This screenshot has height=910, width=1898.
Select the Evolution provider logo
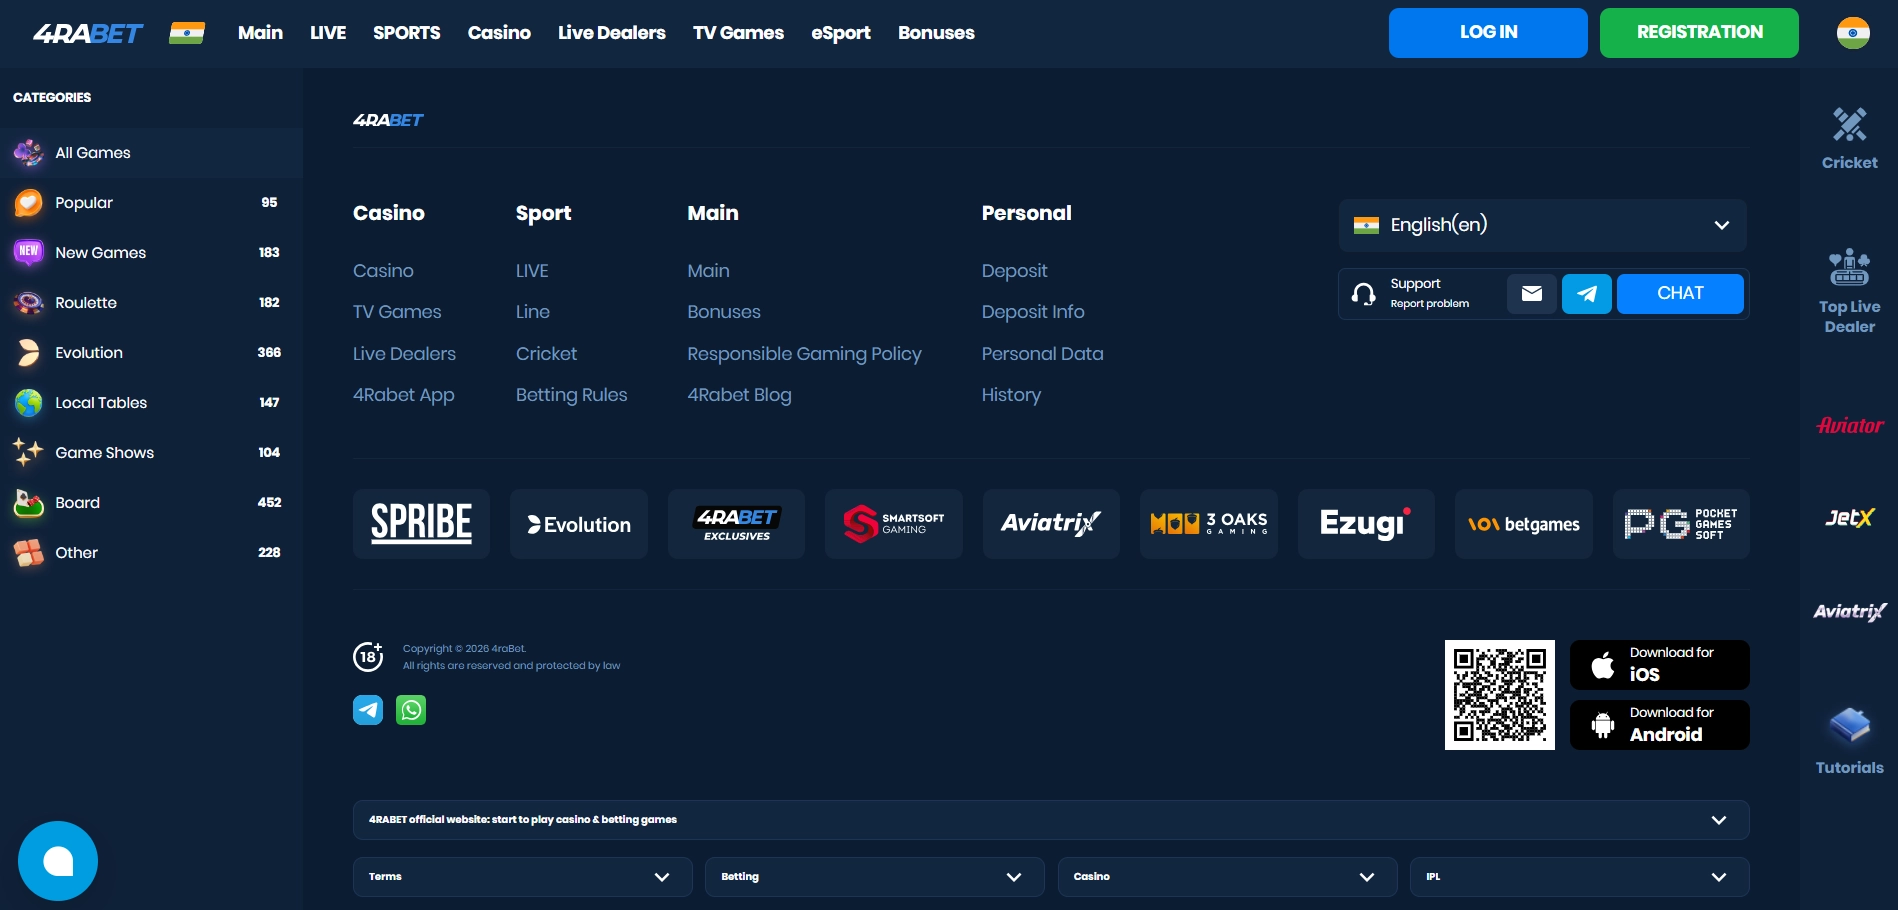pyautogui.click(x=579, y=524)
